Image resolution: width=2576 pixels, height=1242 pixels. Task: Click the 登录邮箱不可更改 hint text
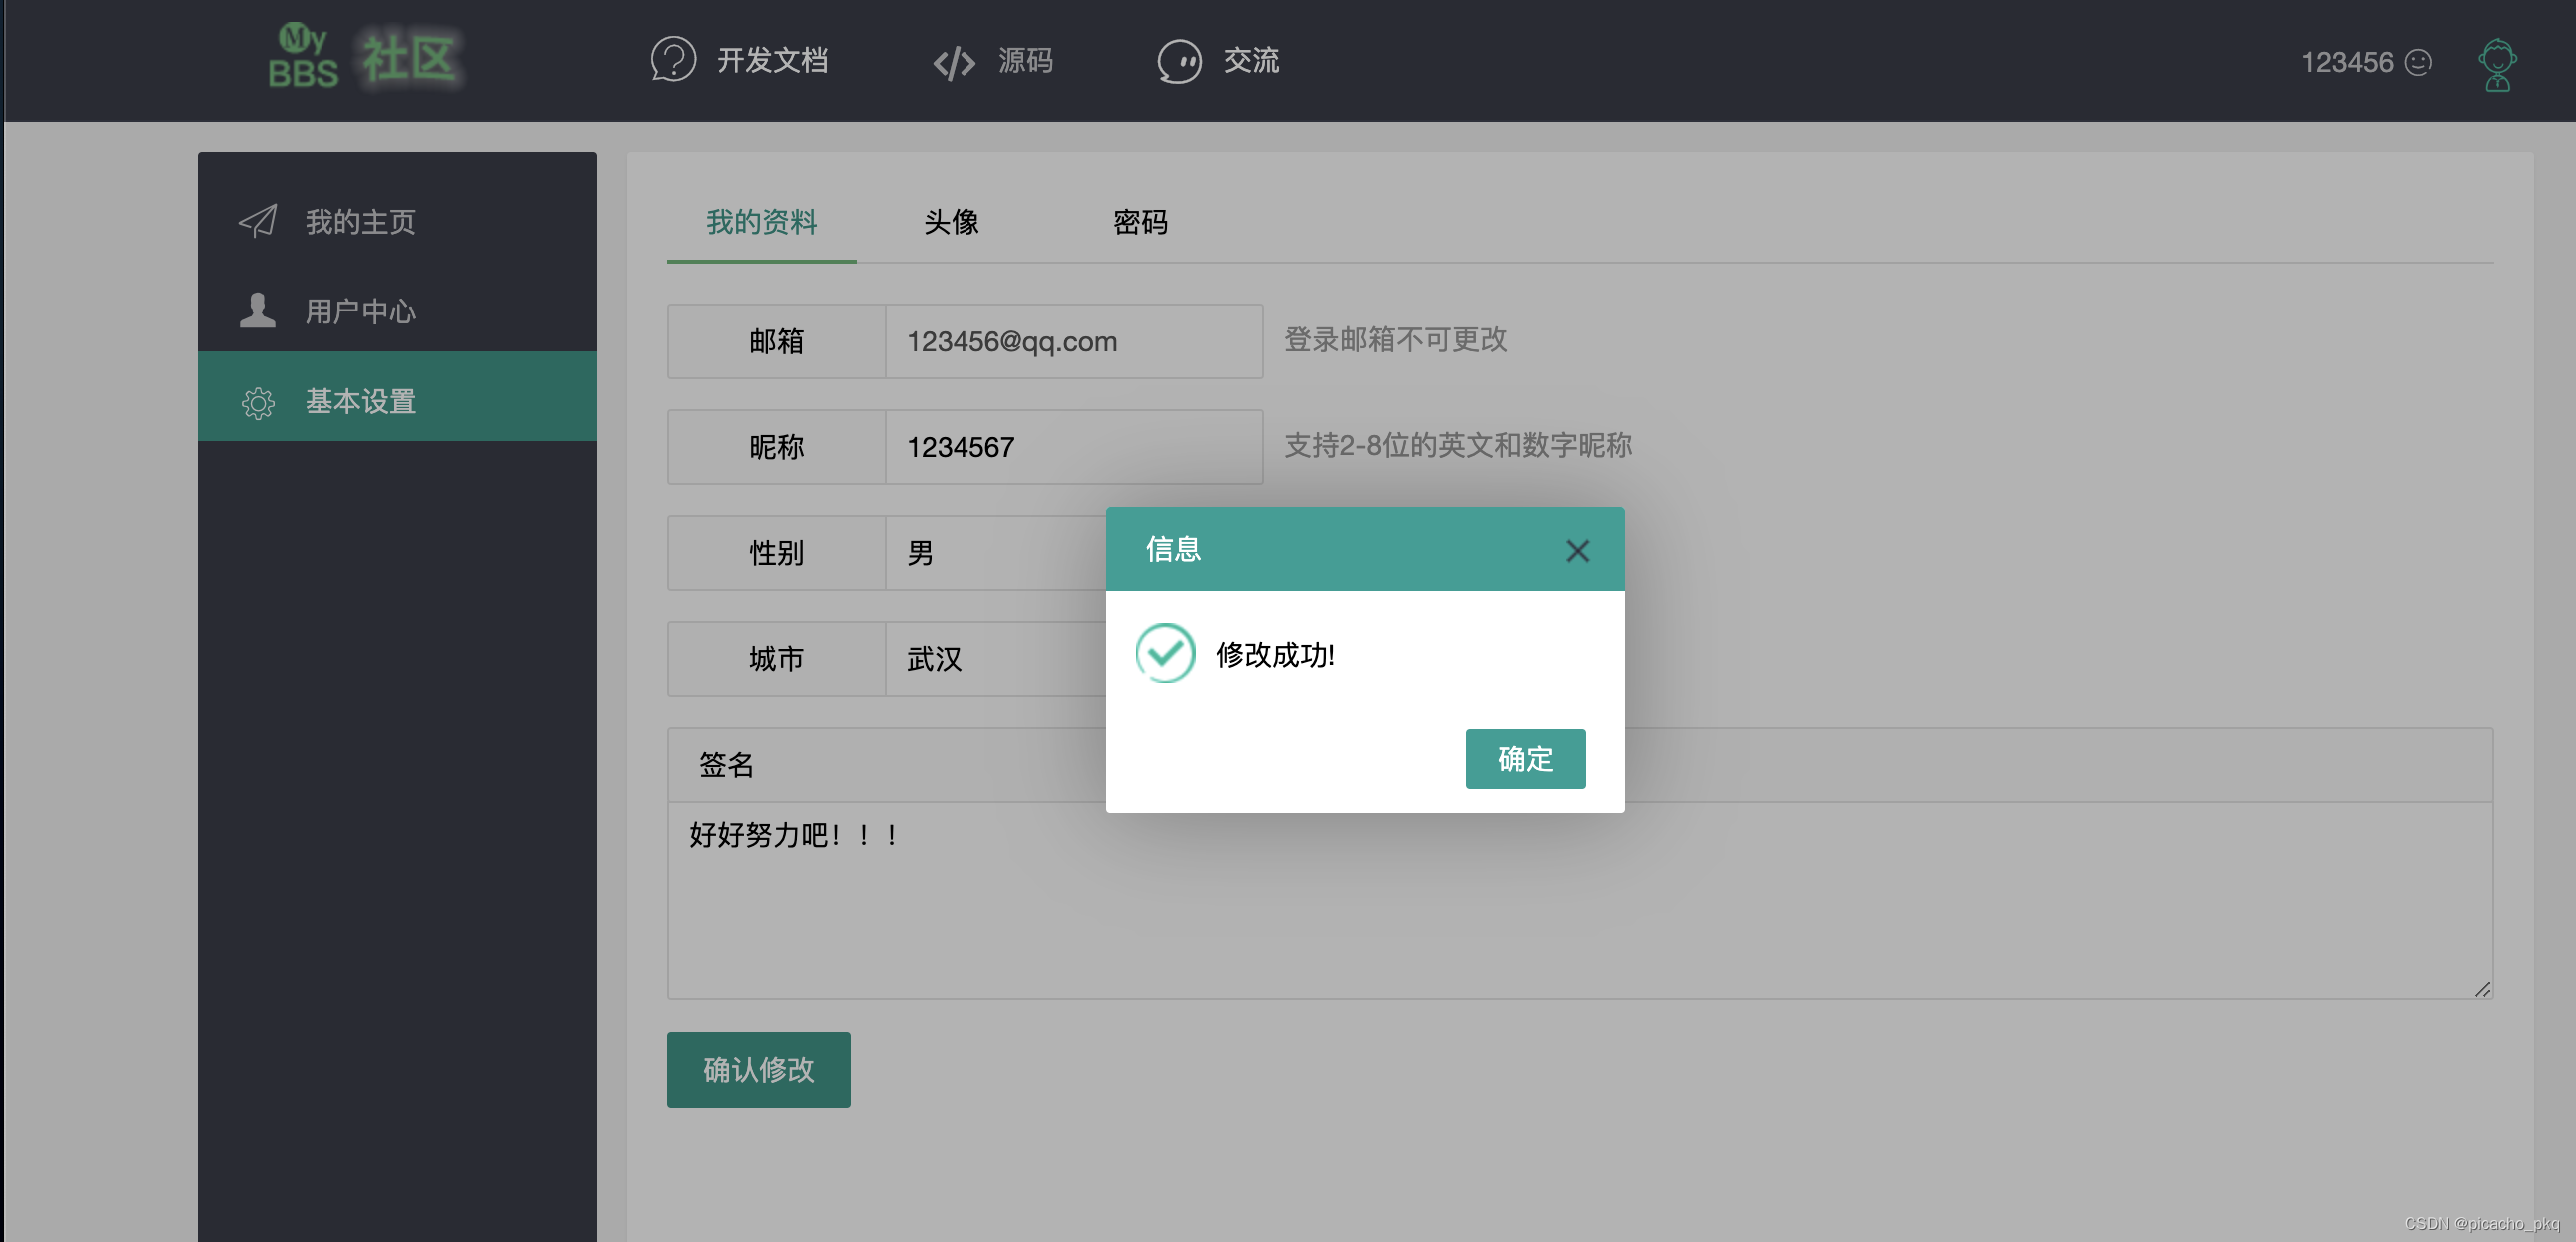pyautogui.click(x=1395, y=340)
